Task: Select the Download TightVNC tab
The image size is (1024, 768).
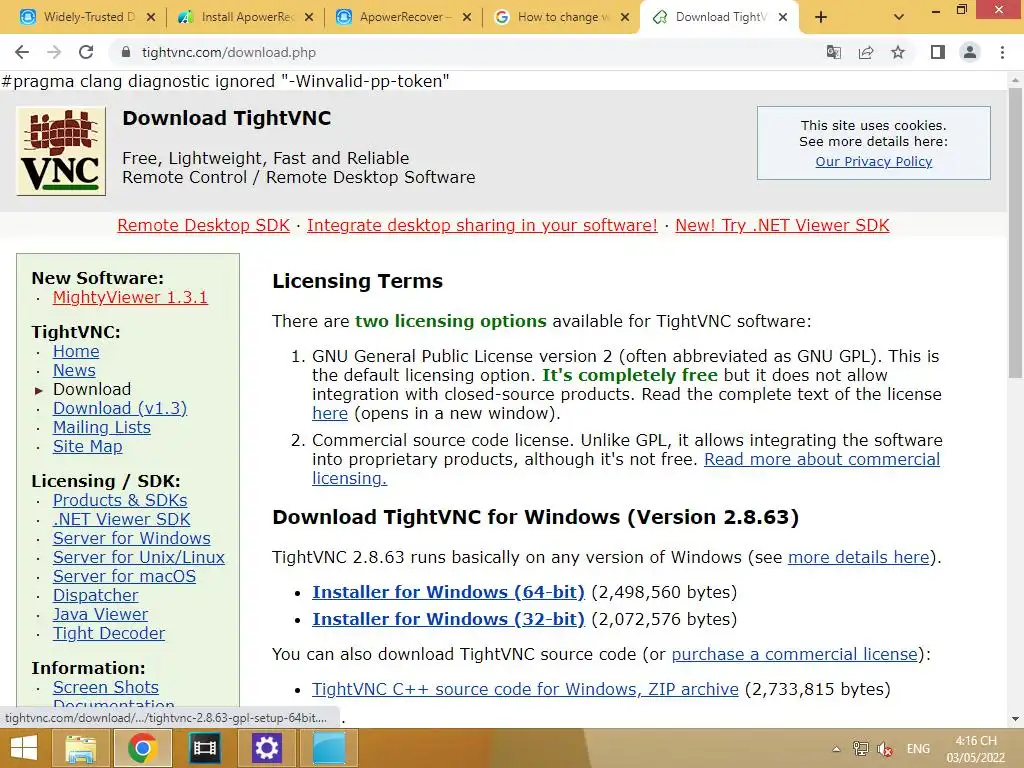Action: tap(718, 18)
